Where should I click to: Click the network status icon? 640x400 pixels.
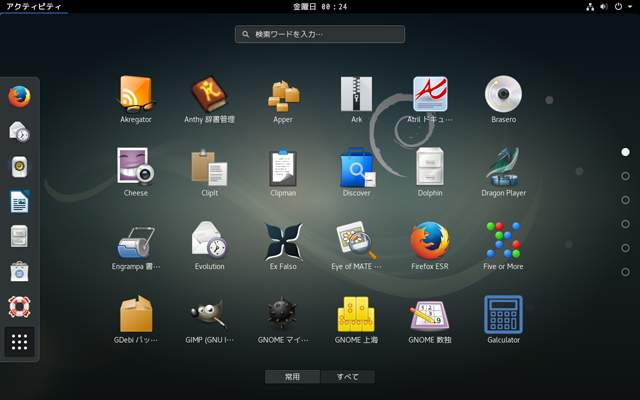tap(590, 7)
